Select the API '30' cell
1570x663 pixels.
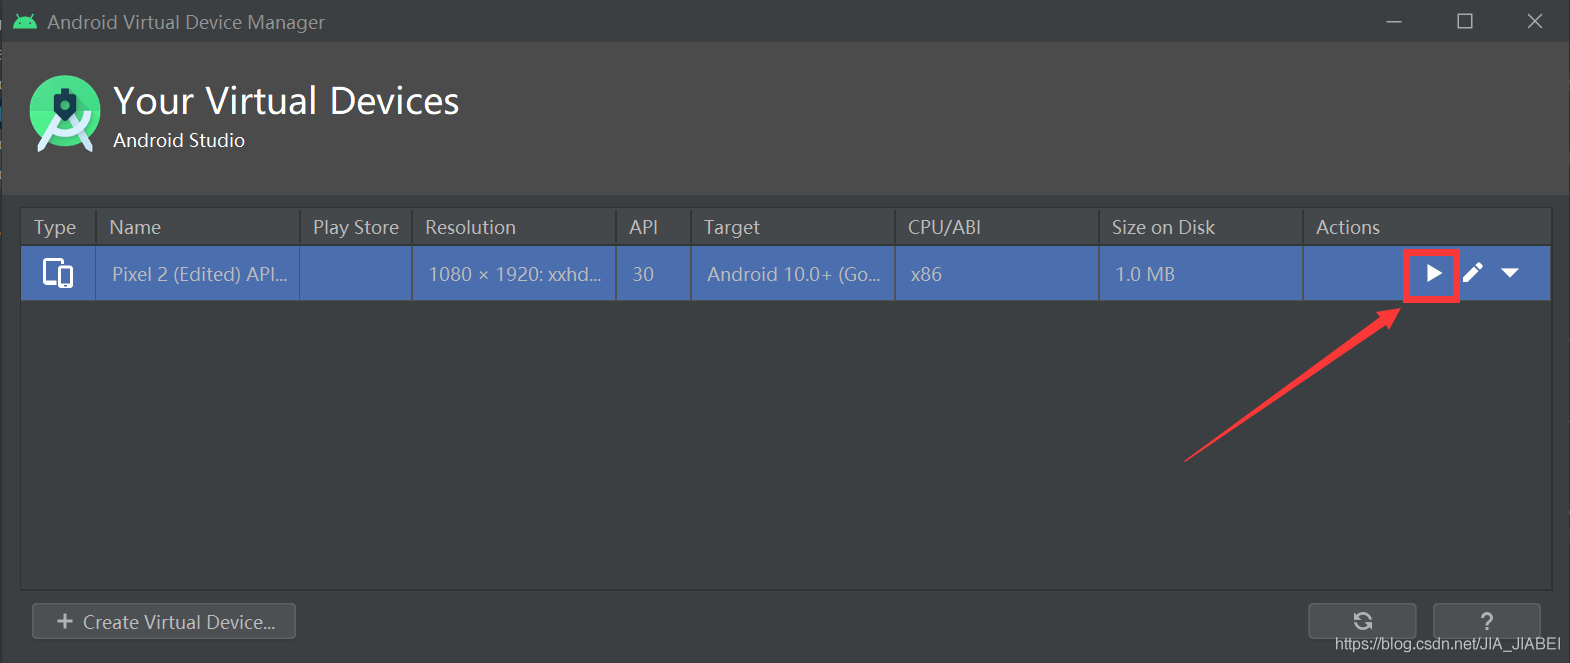click(x=653, y=273)
